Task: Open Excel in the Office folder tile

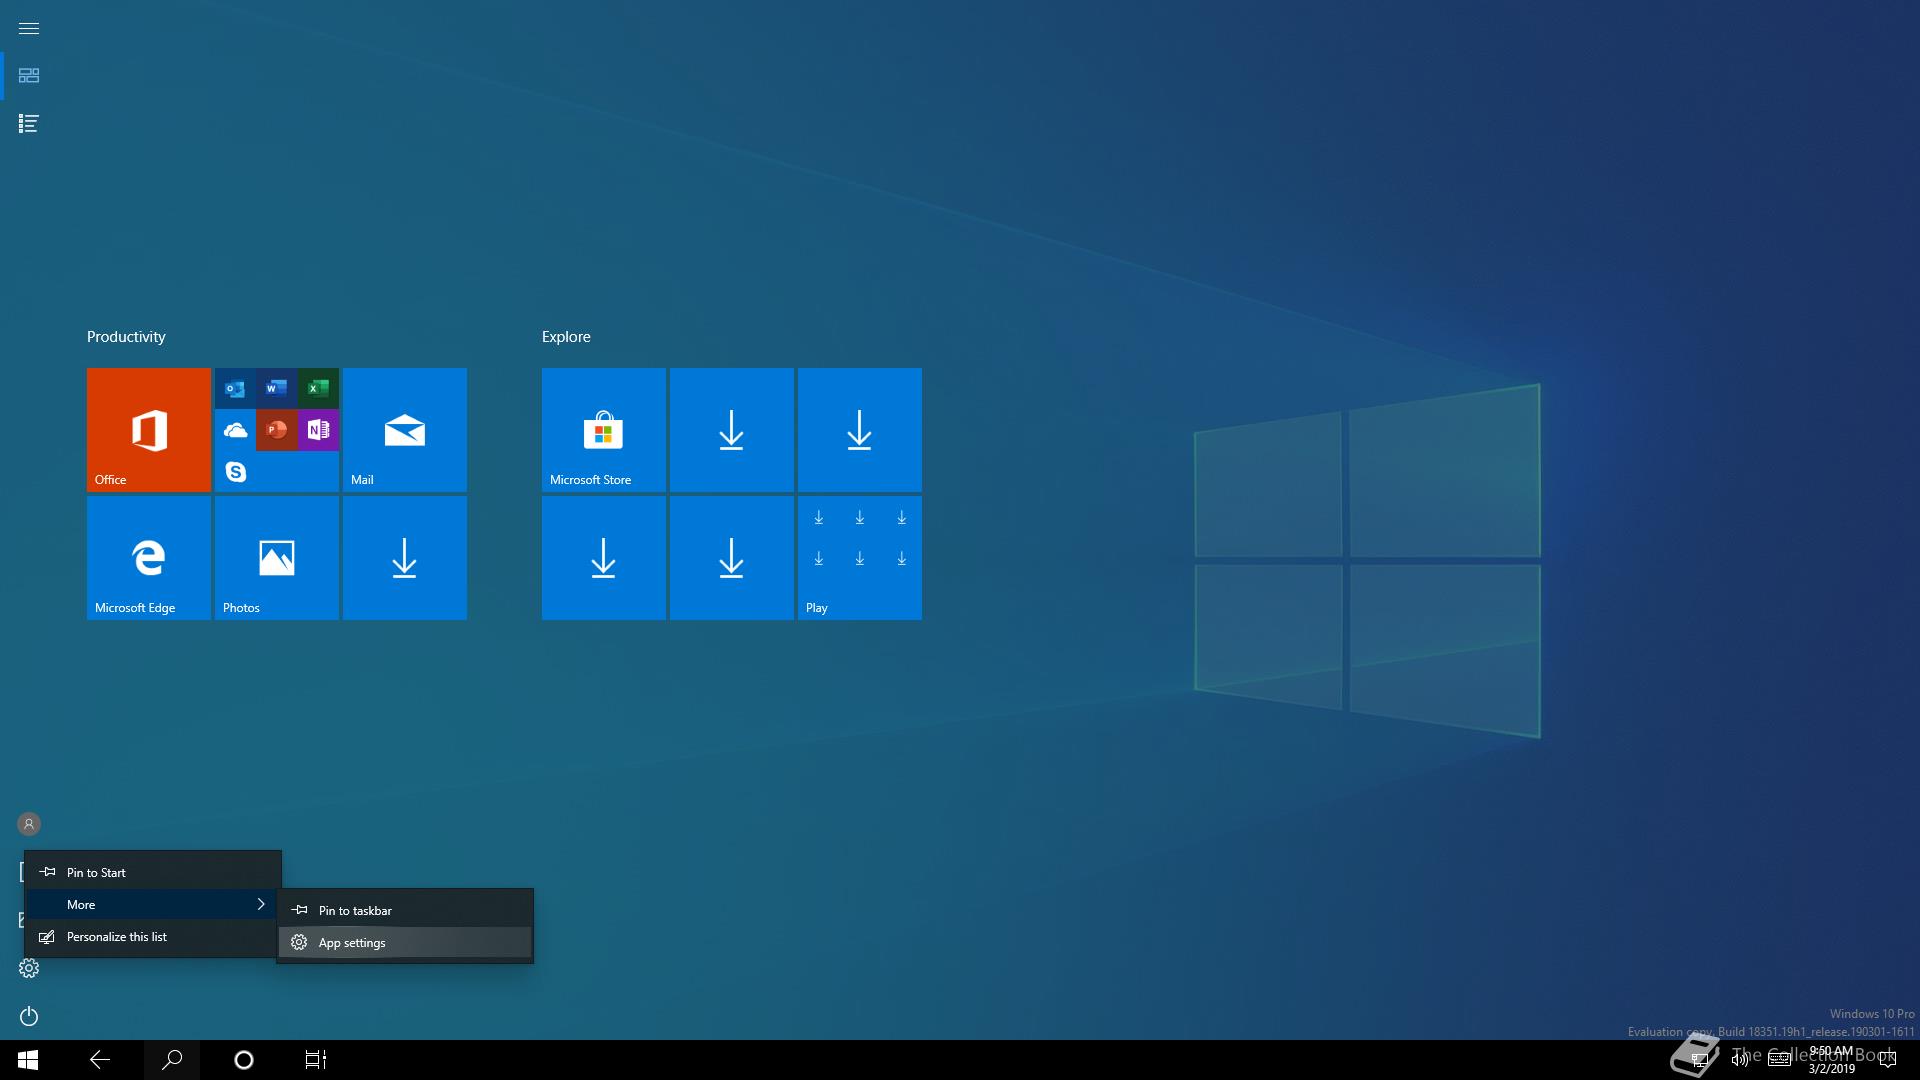Action: click(x=318, y=388)
